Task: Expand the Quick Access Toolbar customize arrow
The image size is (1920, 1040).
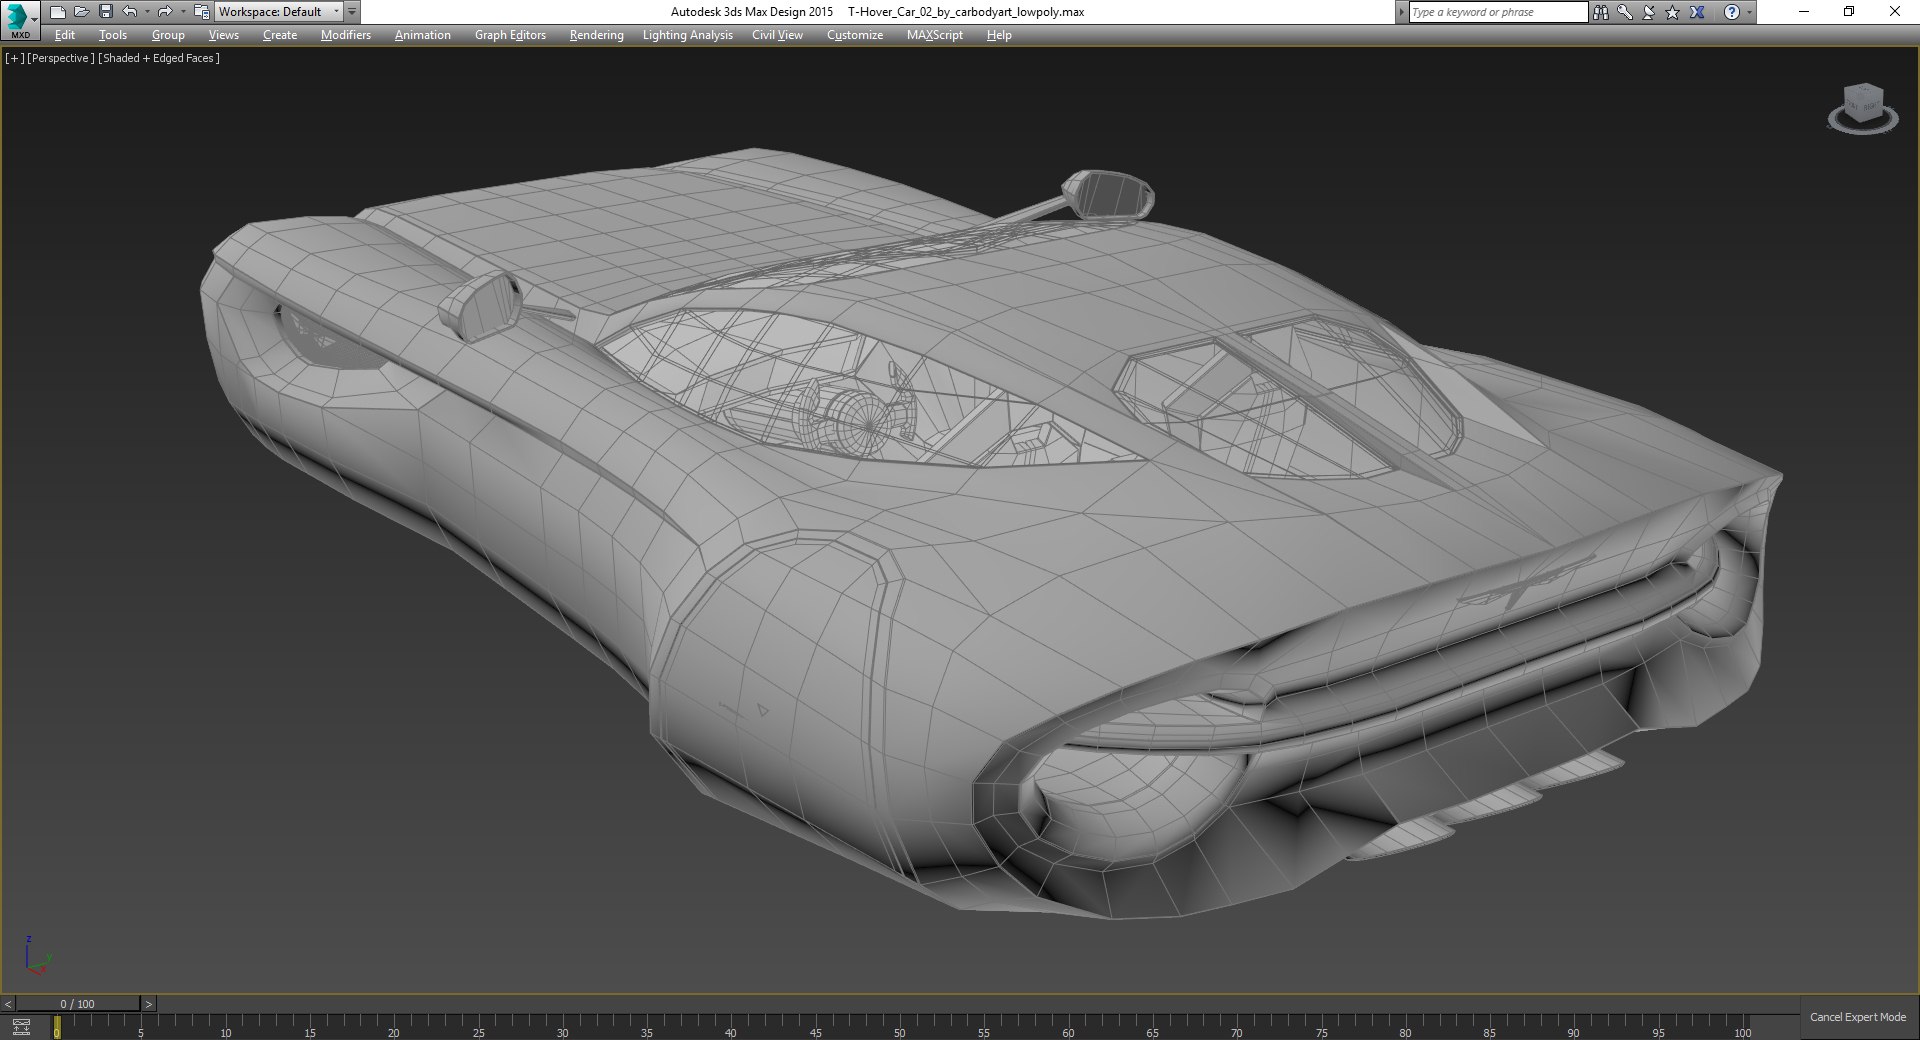Action: coord(352,12)
